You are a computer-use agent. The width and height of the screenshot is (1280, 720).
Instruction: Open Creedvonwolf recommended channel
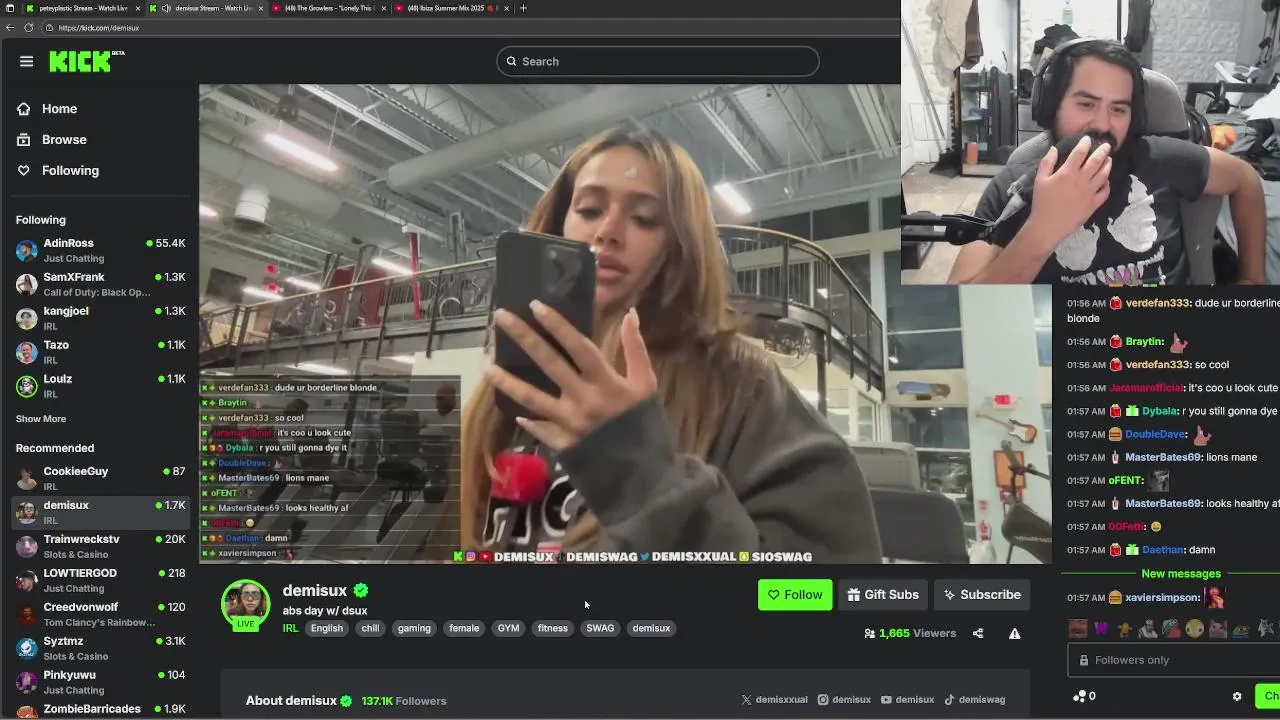pyautogui.click(x=100, y=614)
